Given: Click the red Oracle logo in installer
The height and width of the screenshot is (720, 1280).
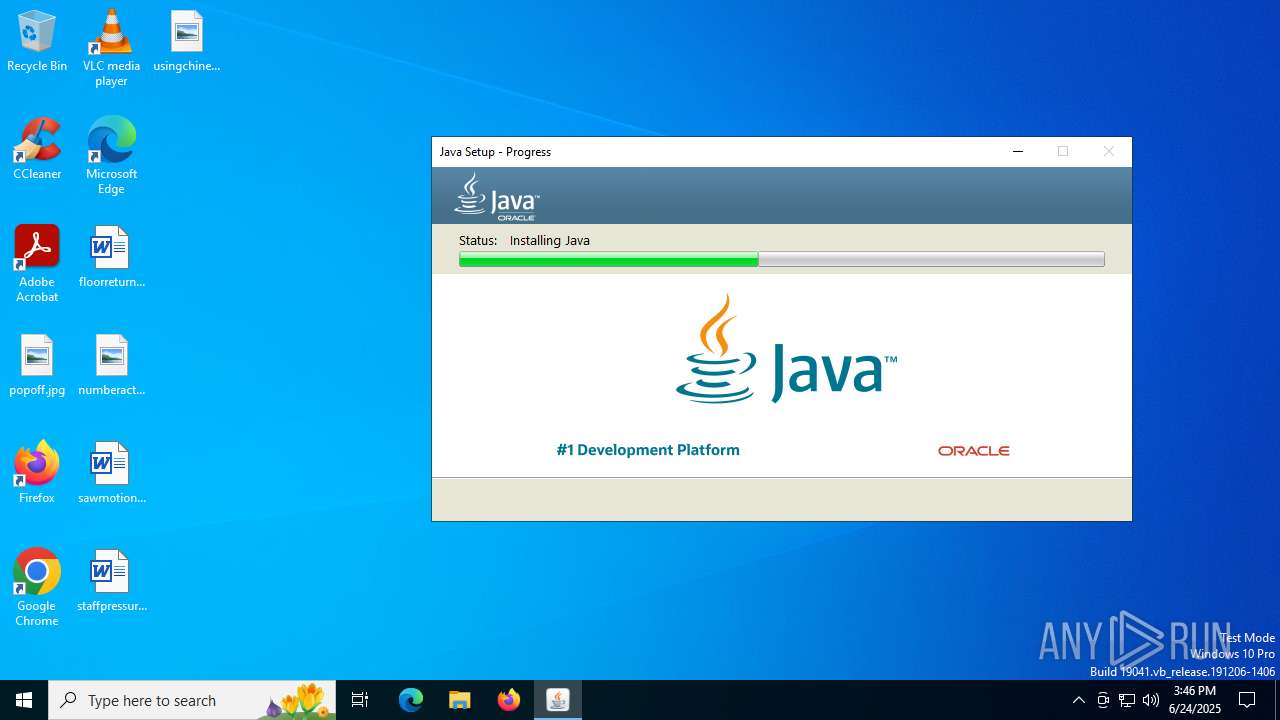Looking at the screenshot, I should point(973,451).
